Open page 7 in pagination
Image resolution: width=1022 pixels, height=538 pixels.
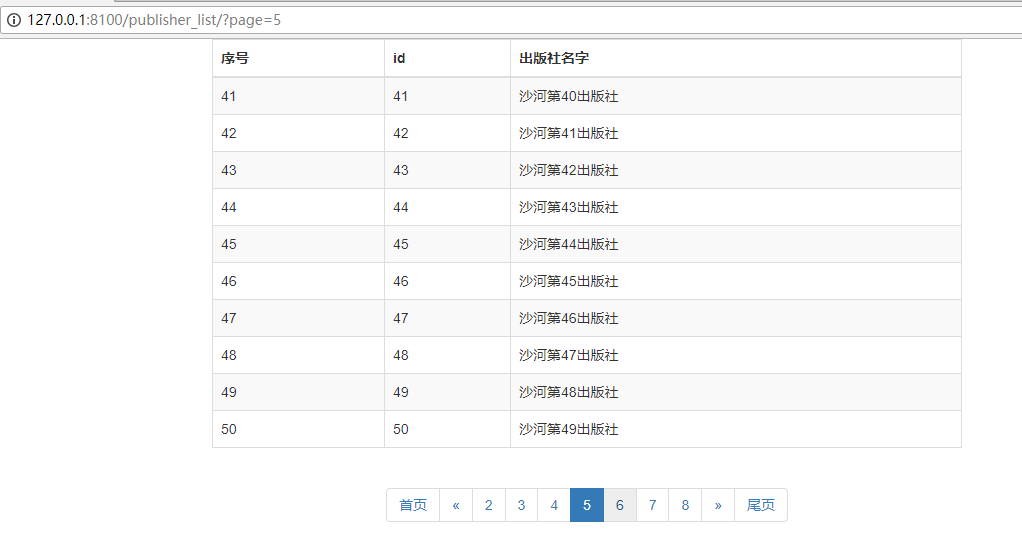pos(652,505)
